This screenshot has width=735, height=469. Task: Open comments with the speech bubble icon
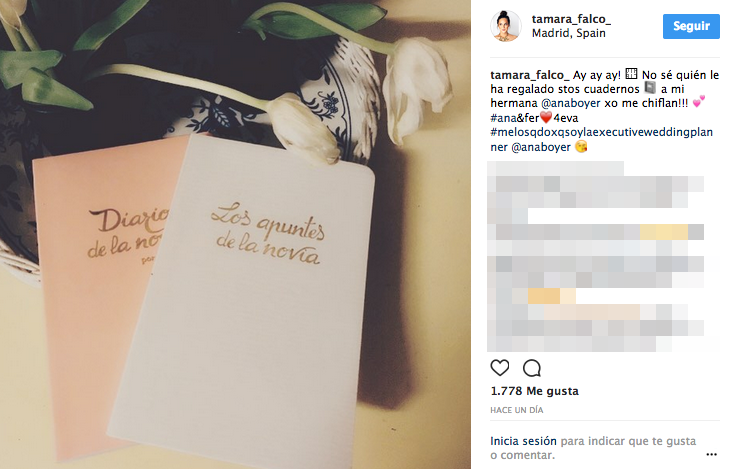pyautogui.click(x=532, y=368)
